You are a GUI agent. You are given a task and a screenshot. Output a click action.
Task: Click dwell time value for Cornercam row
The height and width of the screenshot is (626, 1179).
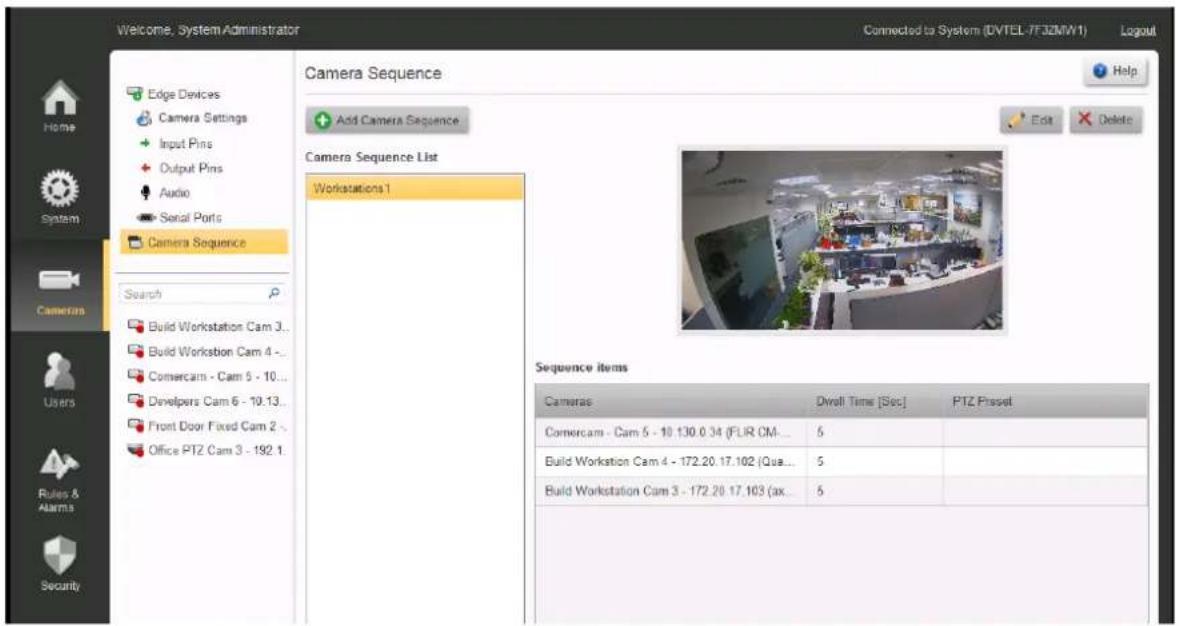(821, 433)
